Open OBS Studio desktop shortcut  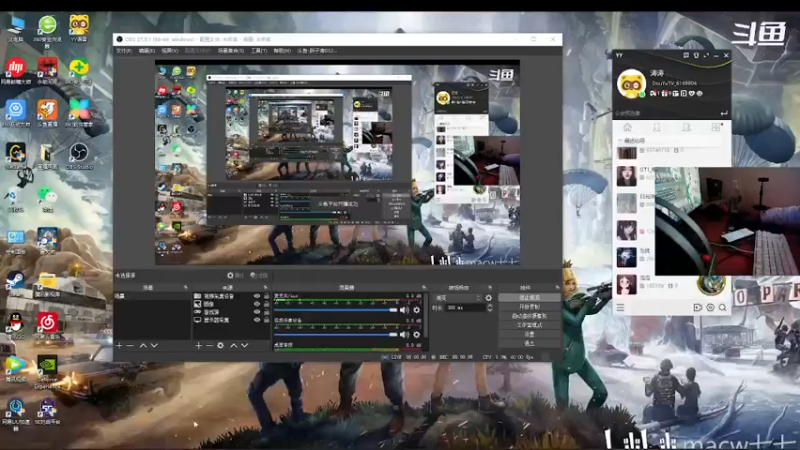click(x=79, y=156)
